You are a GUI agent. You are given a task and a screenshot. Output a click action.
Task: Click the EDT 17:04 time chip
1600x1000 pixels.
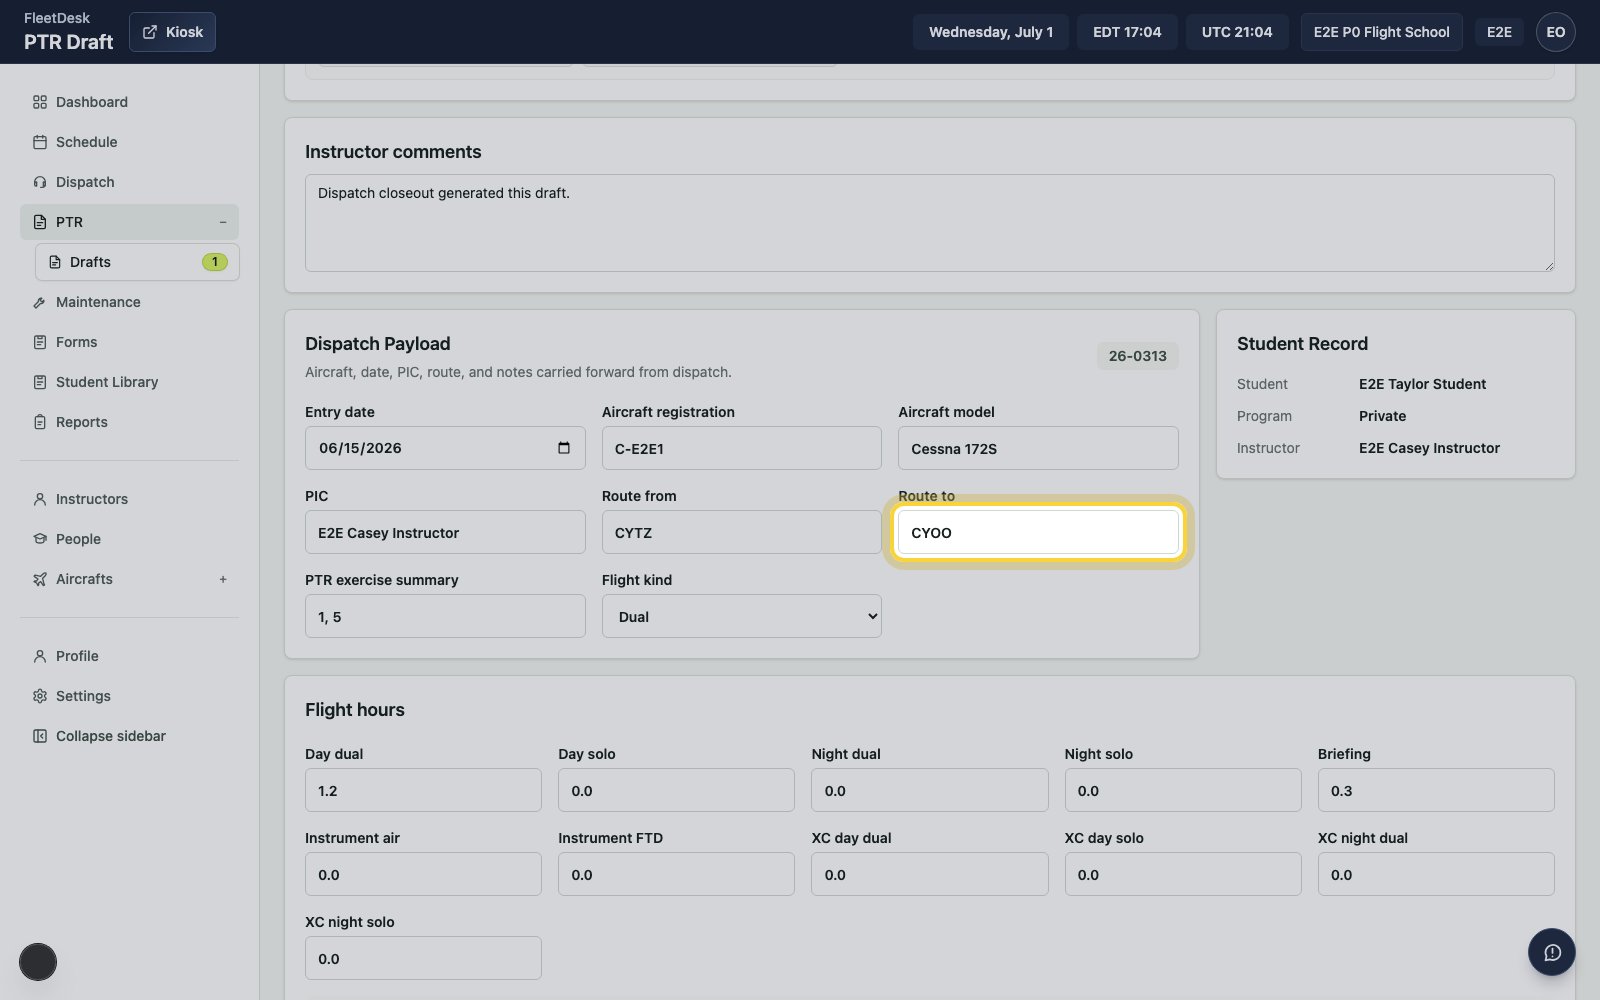[x=1127, y=32]
